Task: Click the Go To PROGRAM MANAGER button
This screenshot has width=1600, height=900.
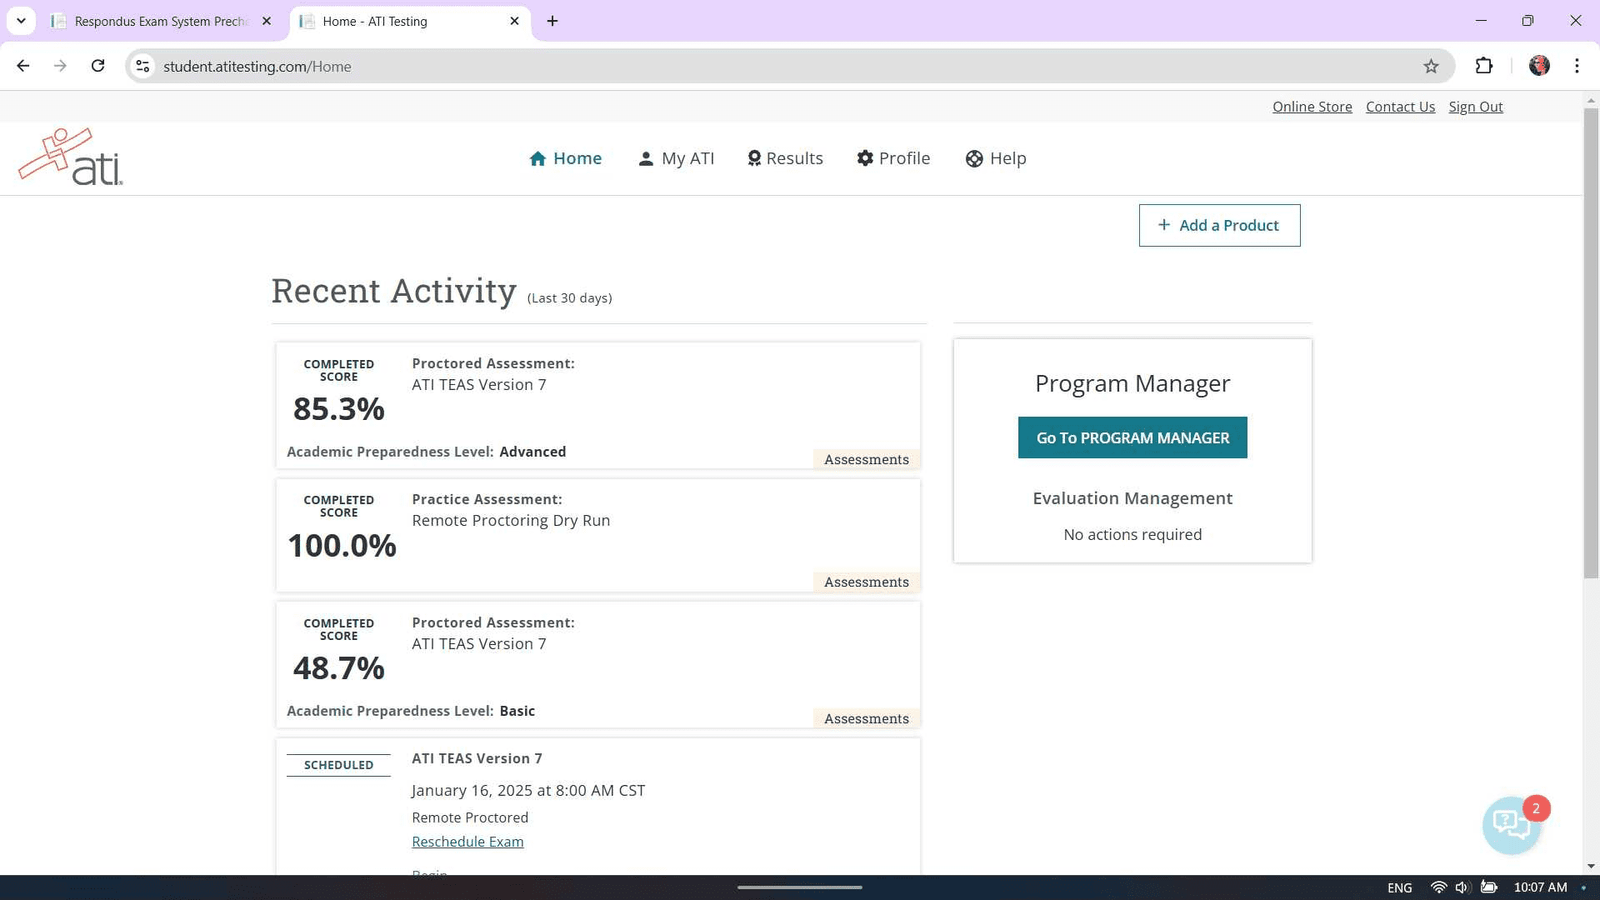Action: pyautogui.click(x=1132, y=438)
